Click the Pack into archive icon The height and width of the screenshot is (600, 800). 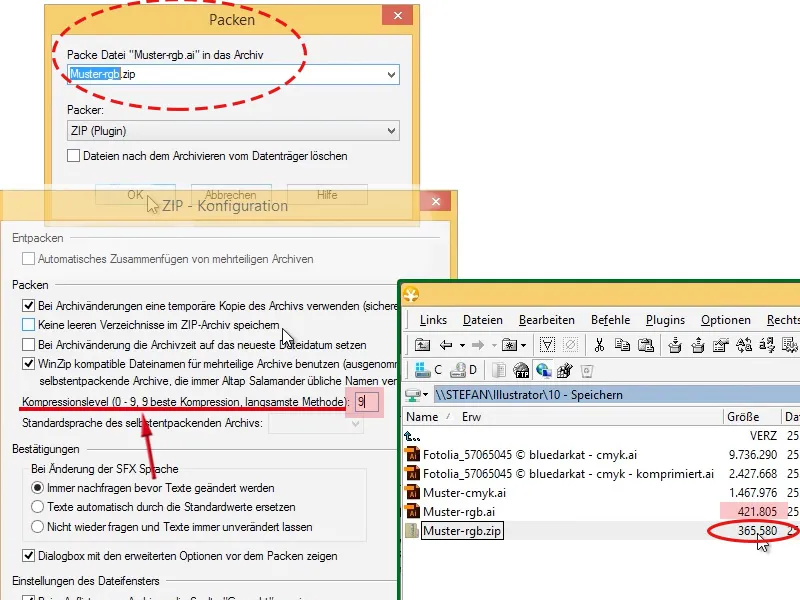pyautogui.click(x=674, y=345)
